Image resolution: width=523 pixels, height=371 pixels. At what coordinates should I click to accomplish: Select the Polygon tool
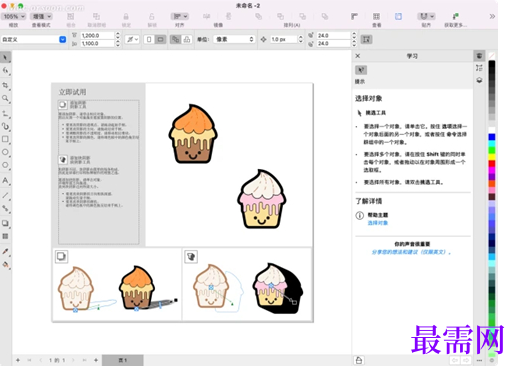pos(5,165)
